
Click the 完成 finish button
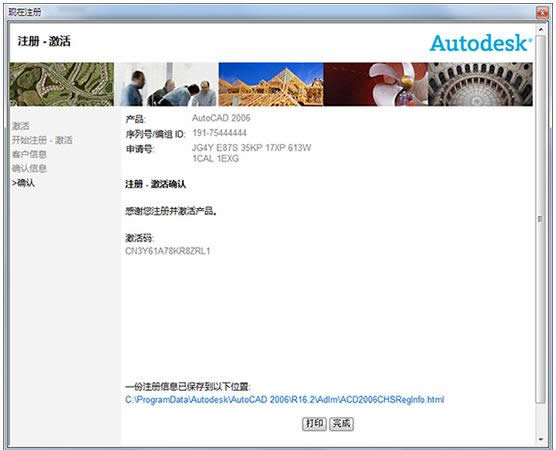point(341,423)
